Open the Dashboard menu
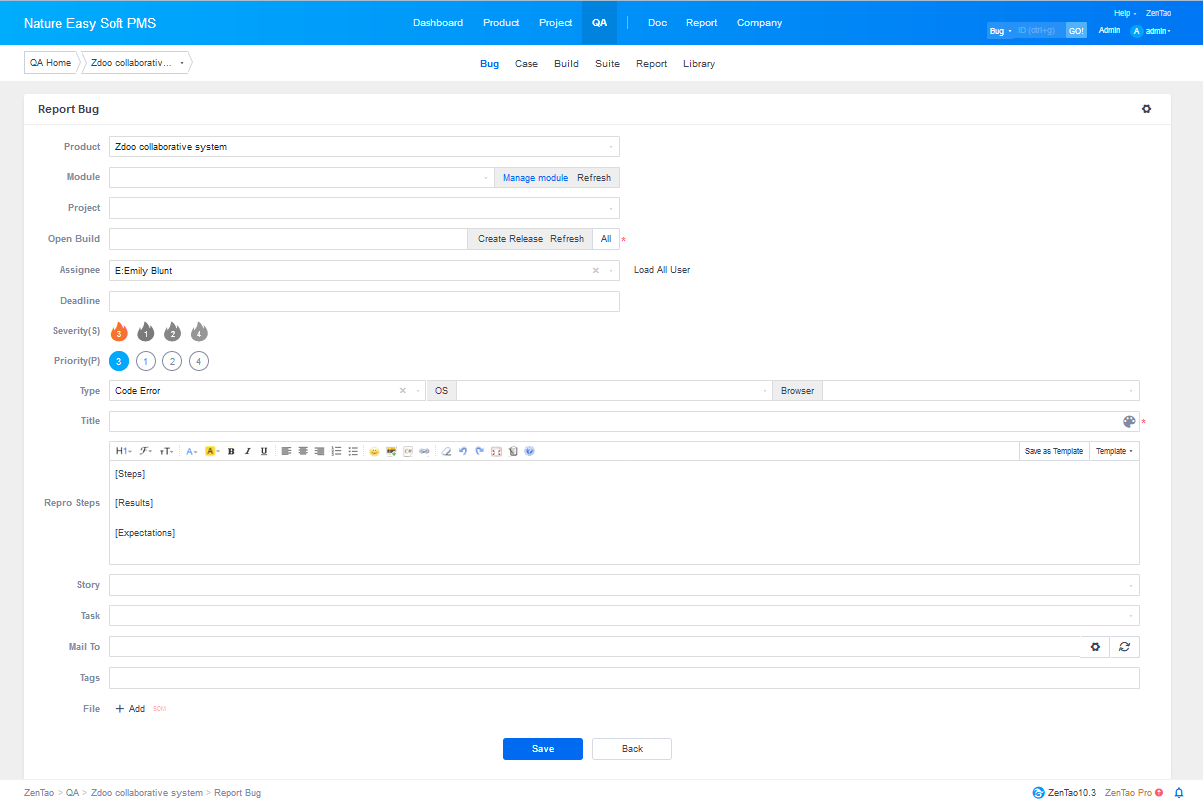 (438, 23)
